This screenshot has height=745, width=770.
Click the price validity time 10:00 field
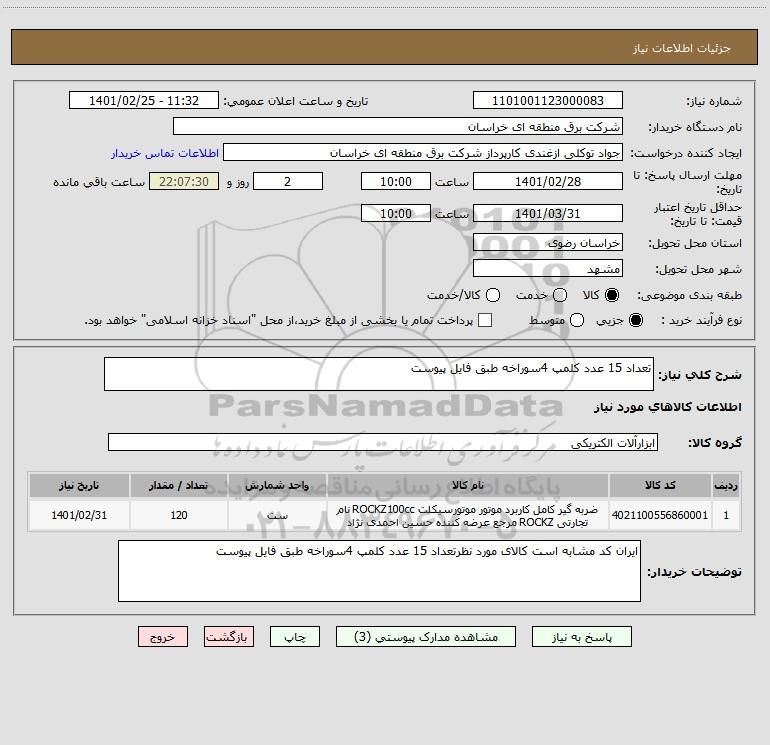coord(396,213)
